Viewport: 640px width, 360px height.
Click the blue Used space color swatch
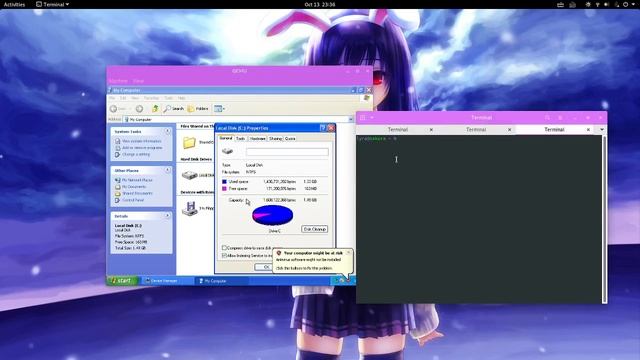point(224,181)
